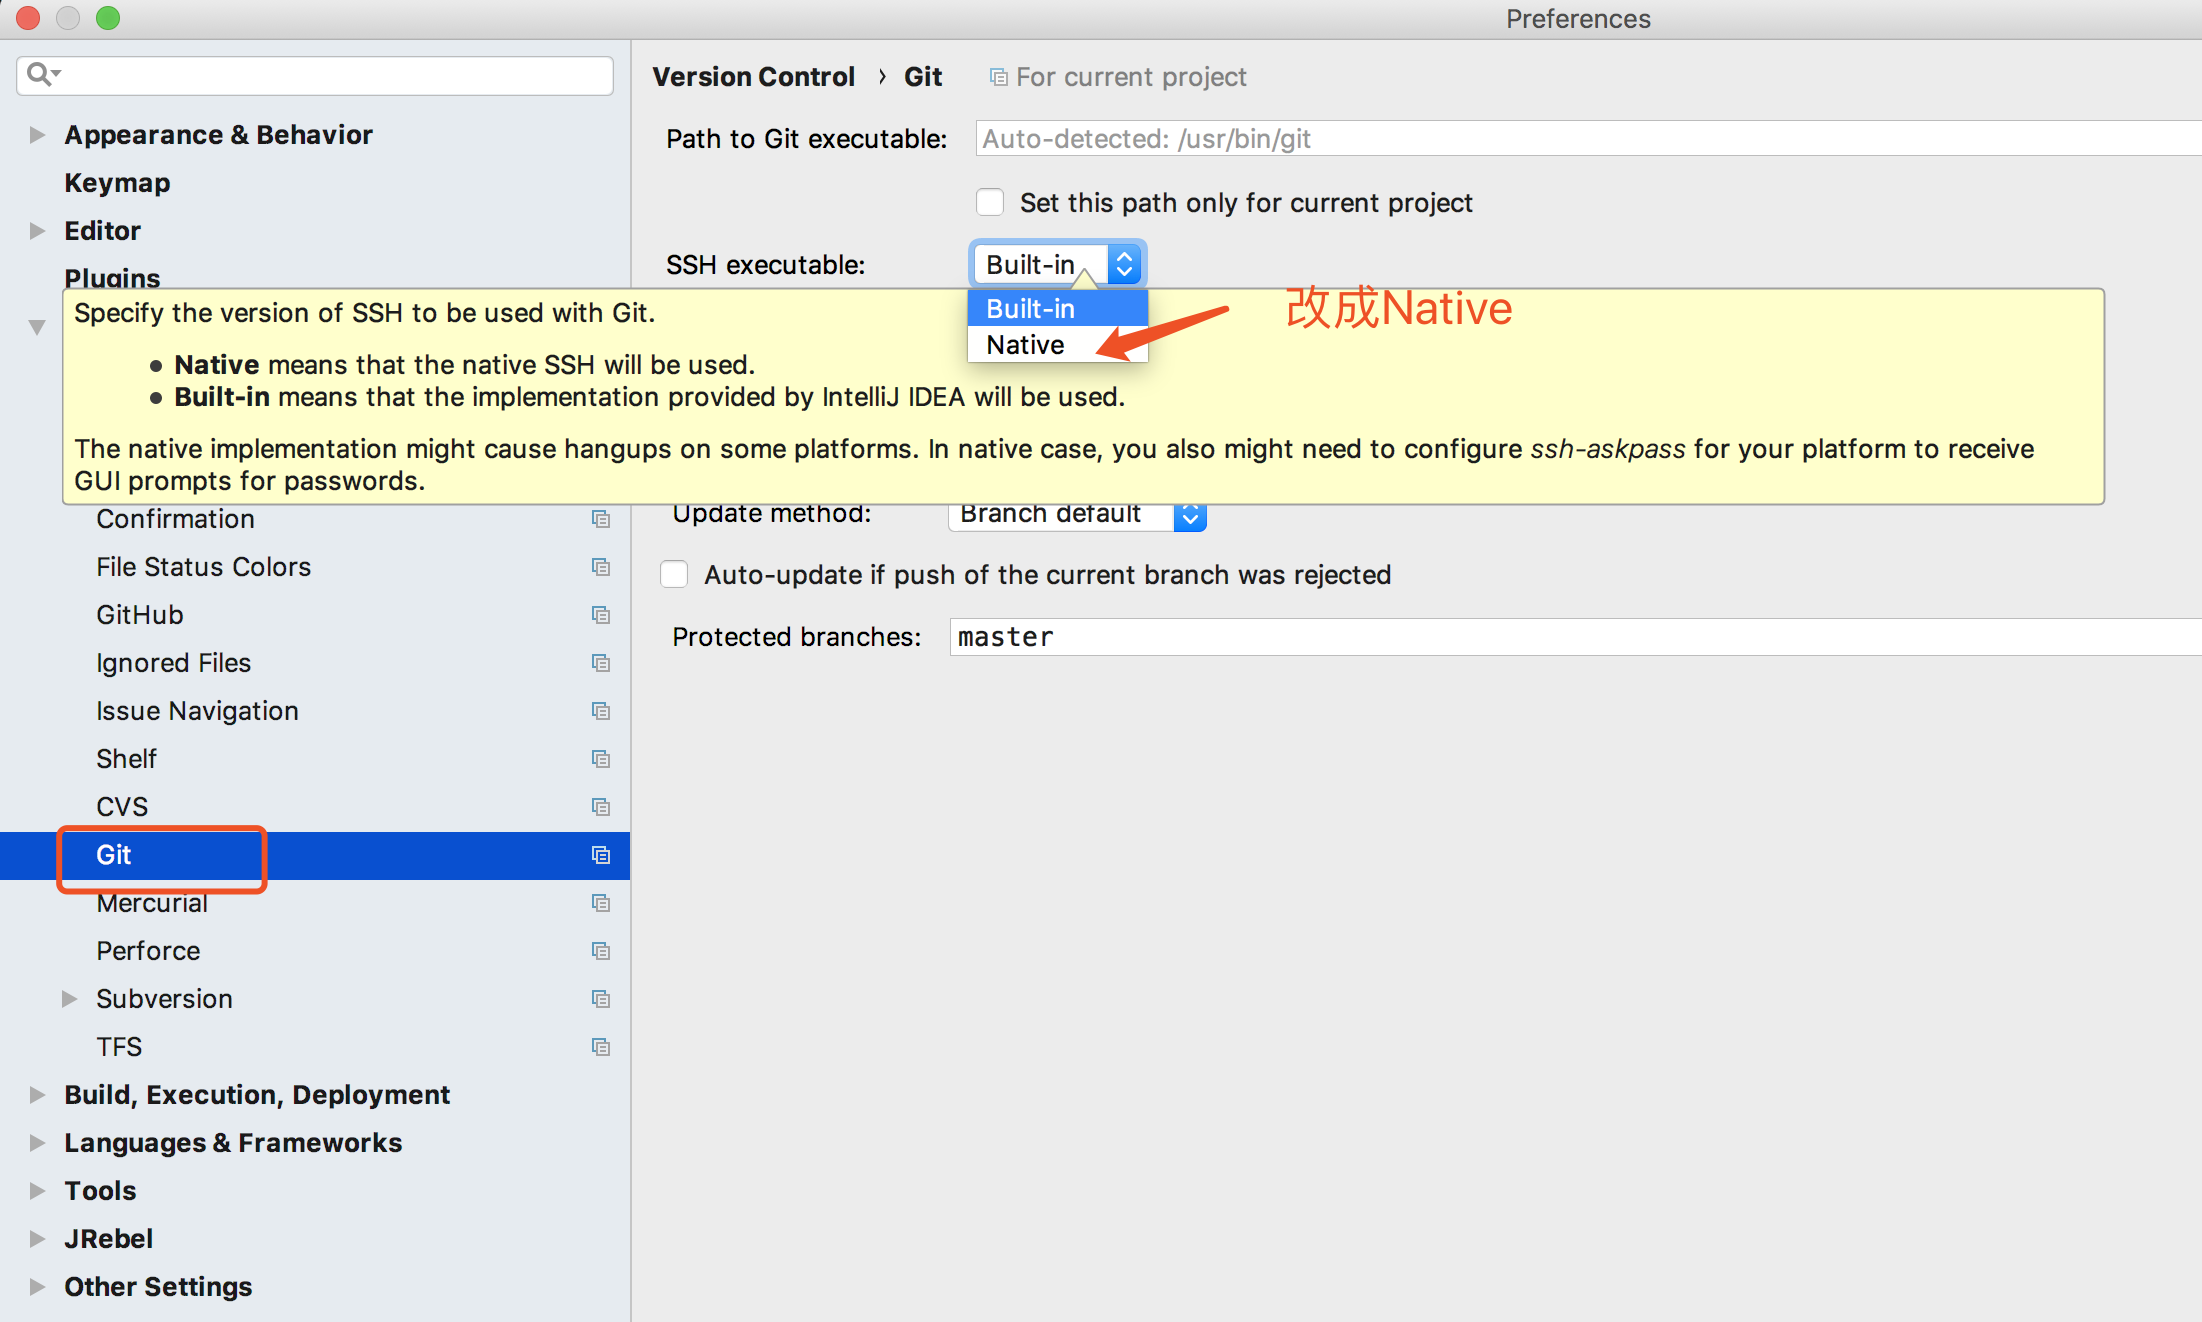This screenshot has width=2202, height=1322.
Task: Click the For current project icon in header
Action: click(x=998, y=77)
